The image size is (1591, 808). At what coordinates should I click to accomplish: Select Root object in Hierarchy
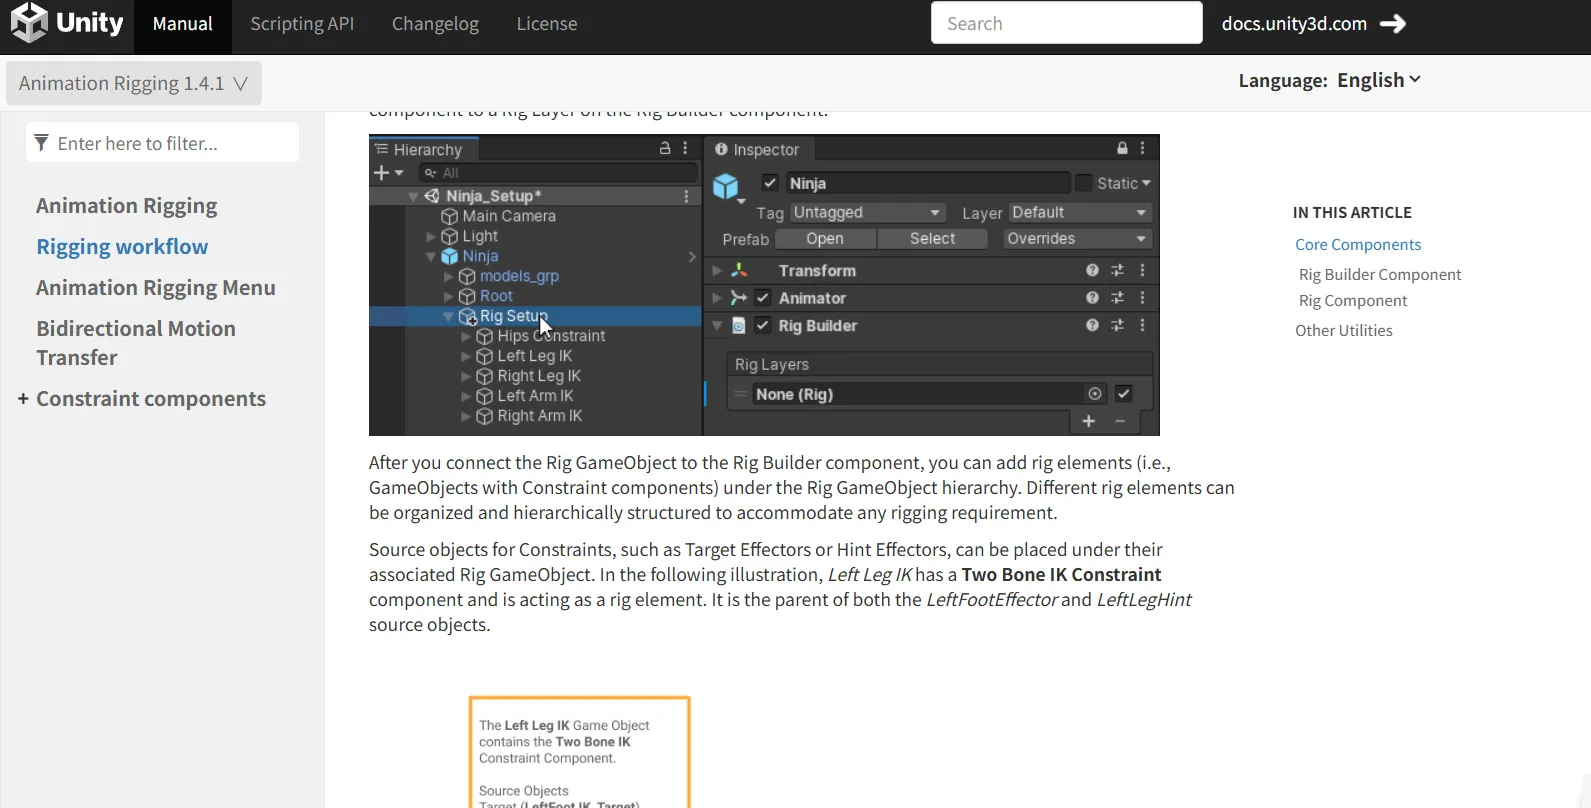pyautogui.click(x=495, y=296)
